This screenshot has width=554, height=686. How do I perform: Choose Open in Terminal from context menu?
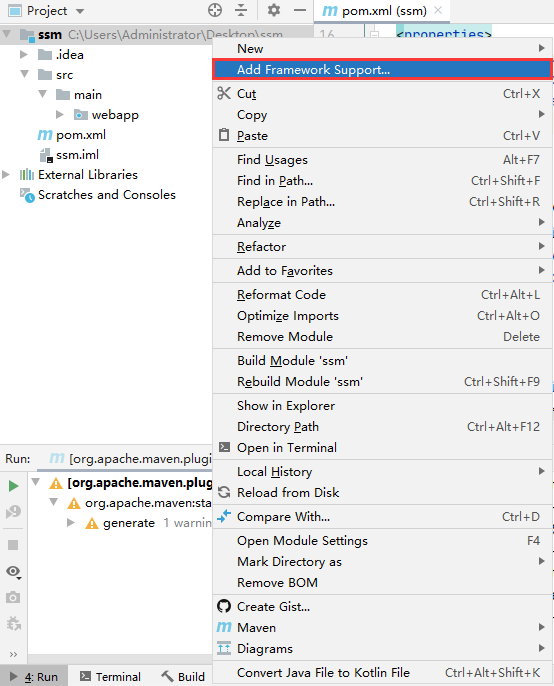pyautogui.click(x=382, y=448)
